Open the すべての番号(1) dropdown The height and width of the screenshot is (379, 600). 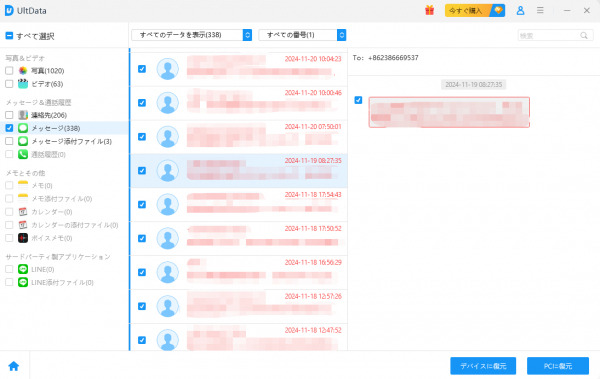302,35
